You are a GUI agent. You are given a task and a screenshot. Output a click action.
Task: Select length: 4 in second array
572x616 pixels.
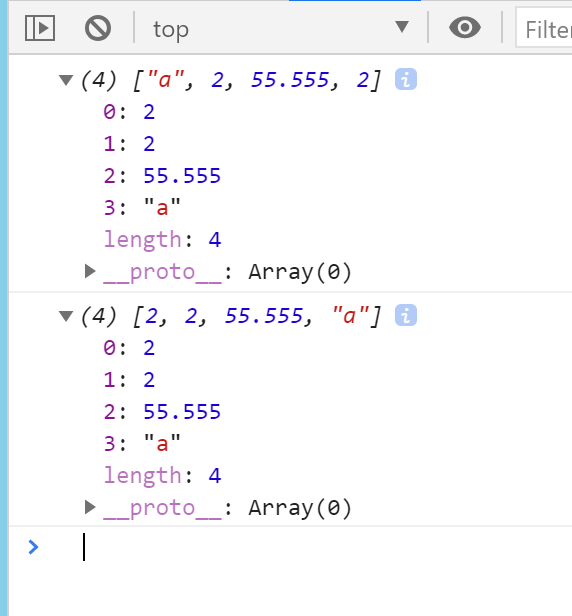pos(162,476)
